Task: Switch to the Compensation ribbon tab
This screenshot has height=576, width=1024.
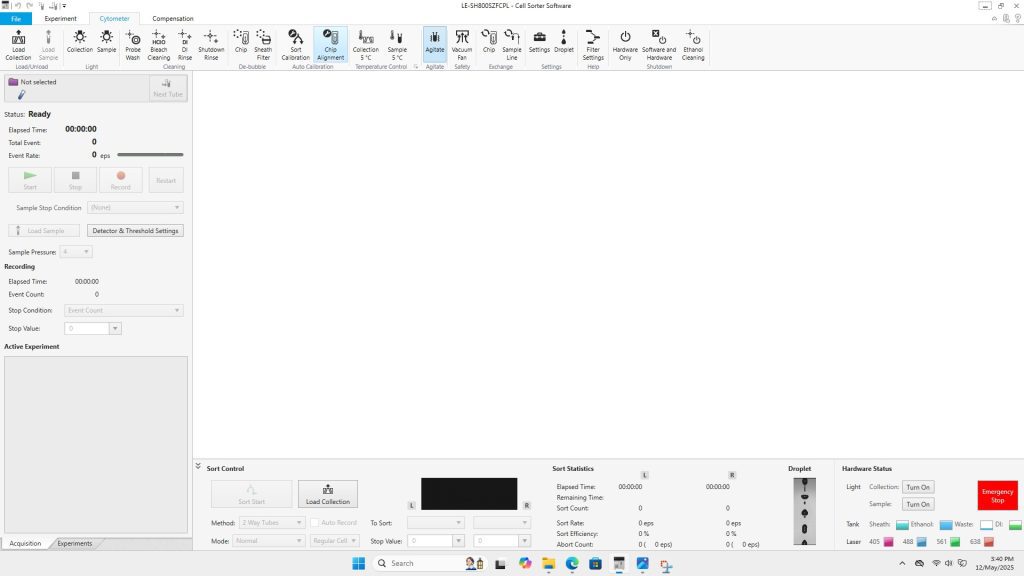Action: coord(173,18)
